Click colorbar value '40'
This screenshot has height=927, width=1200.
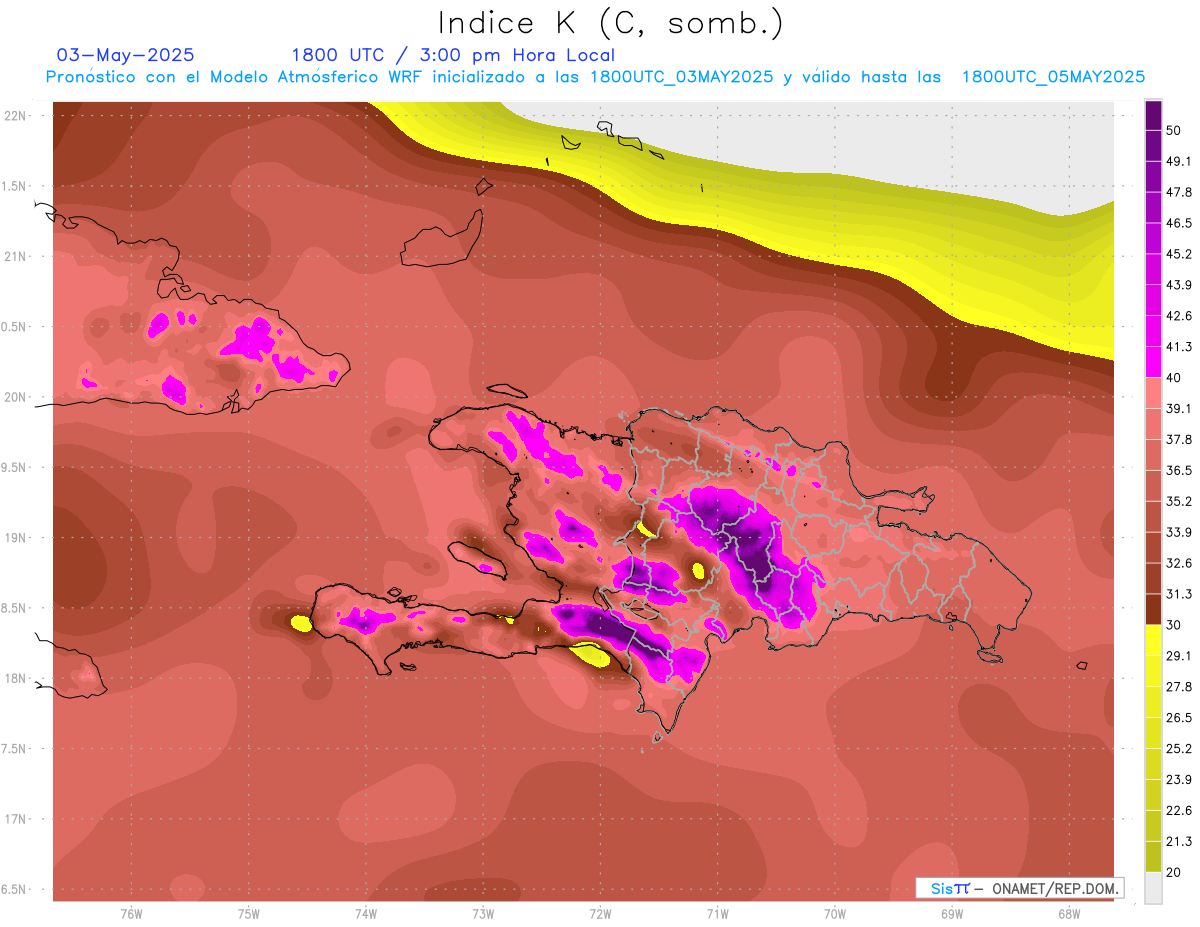click(1174, 377)
